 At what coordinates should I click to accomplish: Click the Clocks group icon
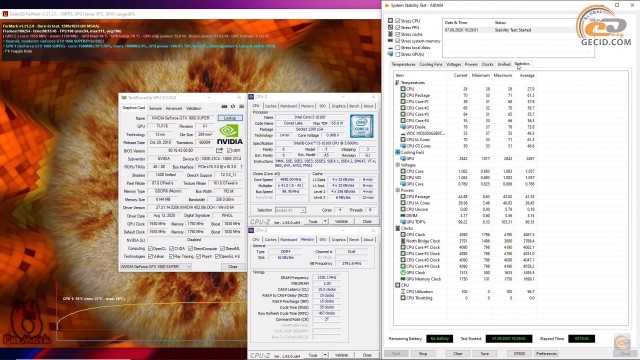coord(397,229)
